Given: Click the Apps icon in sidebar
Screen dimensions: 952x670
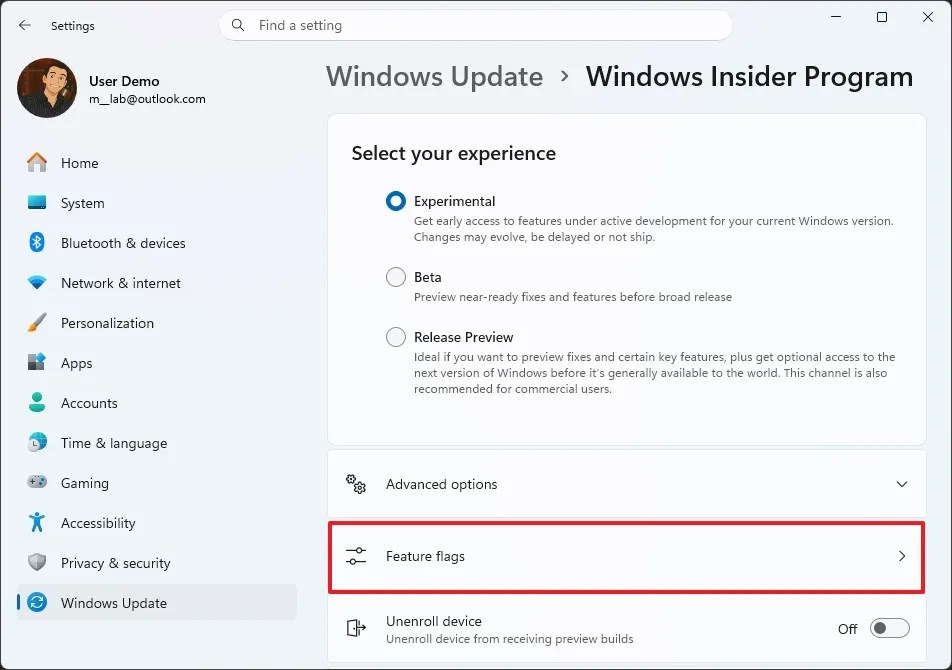Looking at the screenshot, I should (x=37, y=362).
